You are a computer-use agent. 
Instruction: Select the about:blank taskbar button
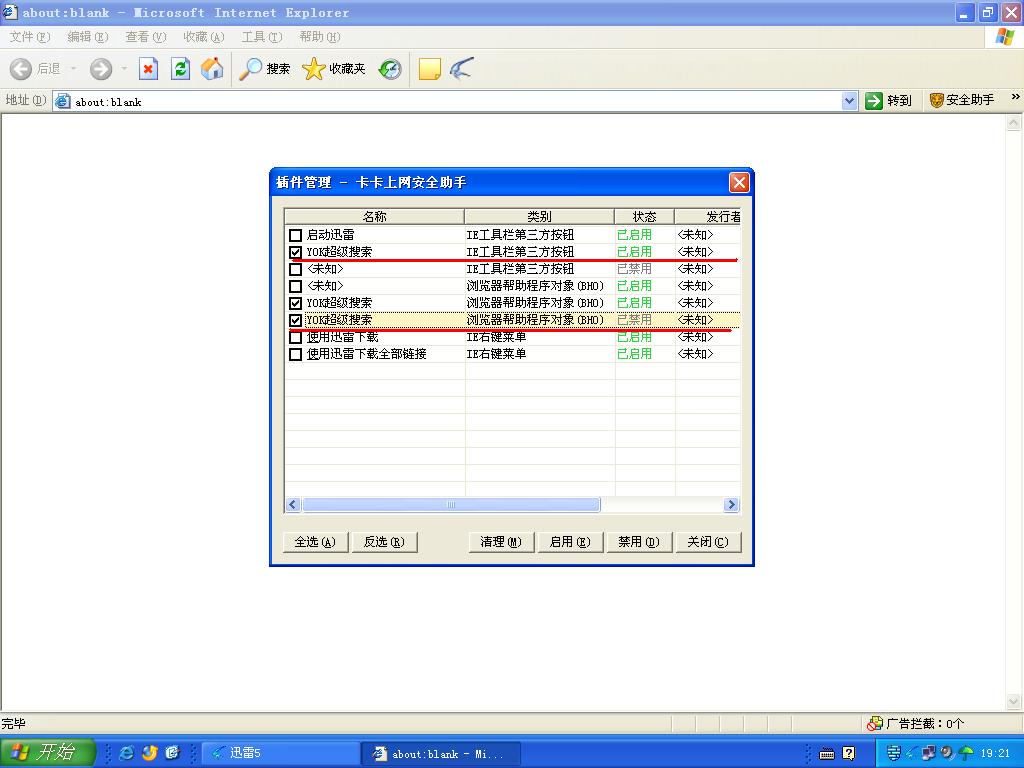click(x=441, y=754)
